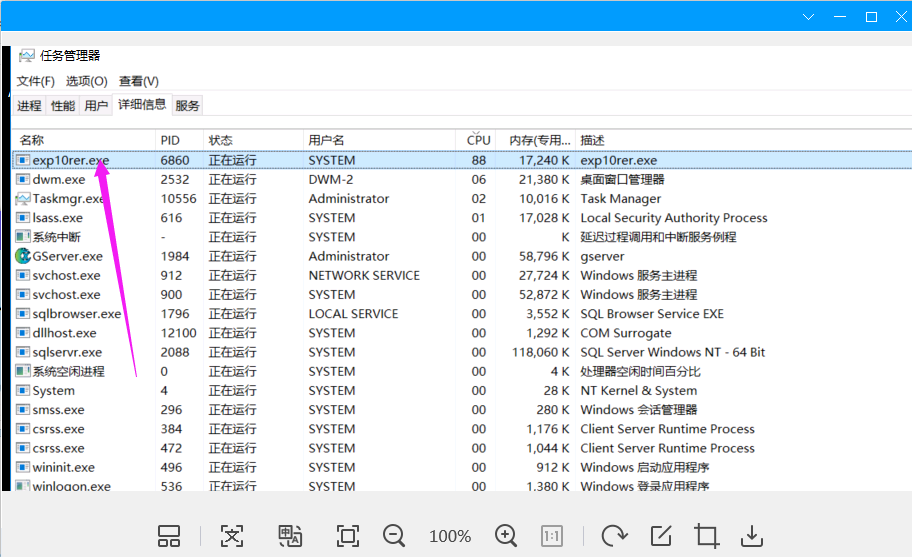Image resolution: width=912 pixels, height=557 pixels.
Task: Sort by the 状态 column header
Action: pos(254,140)
